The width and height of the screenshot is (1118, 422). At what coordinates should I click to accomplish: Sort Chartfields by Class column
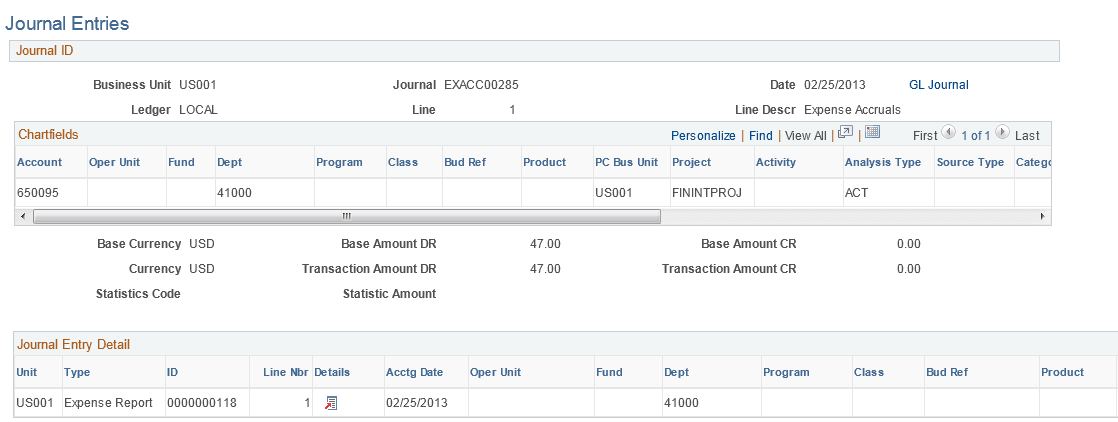(403, 162)
